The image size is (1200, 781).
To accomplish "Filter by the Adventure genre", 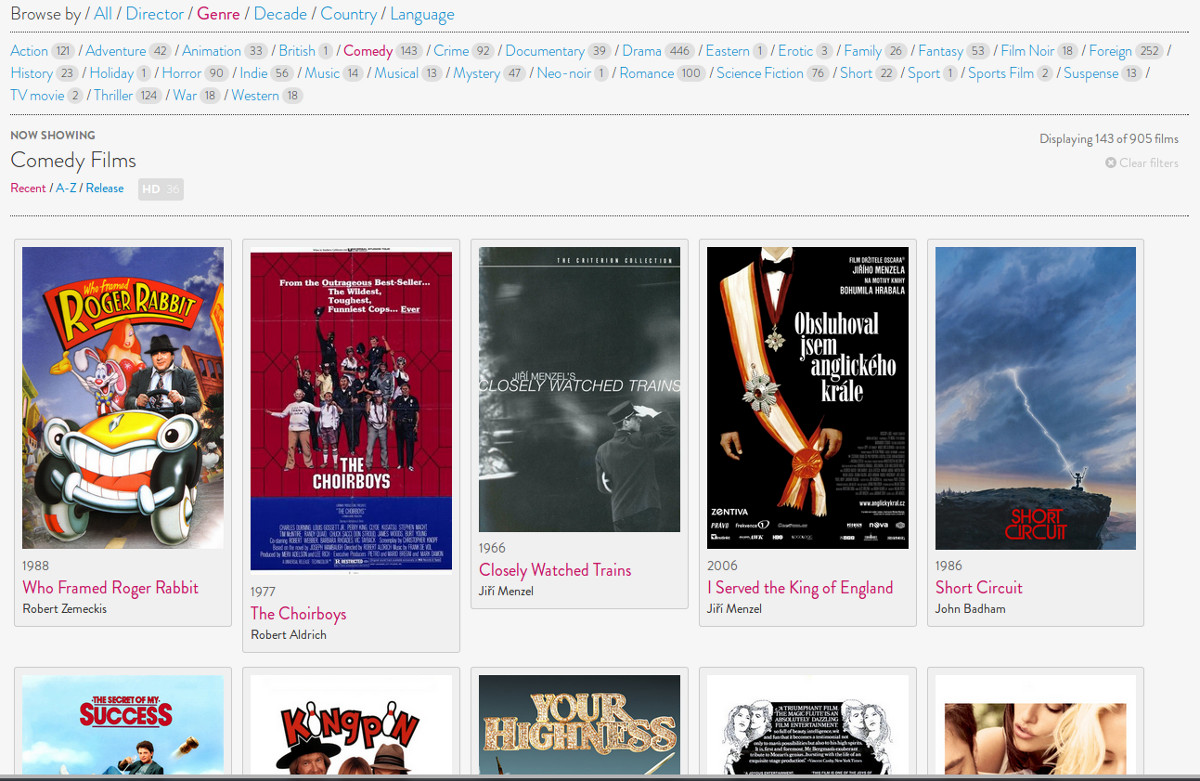I will tap(116, 51).
